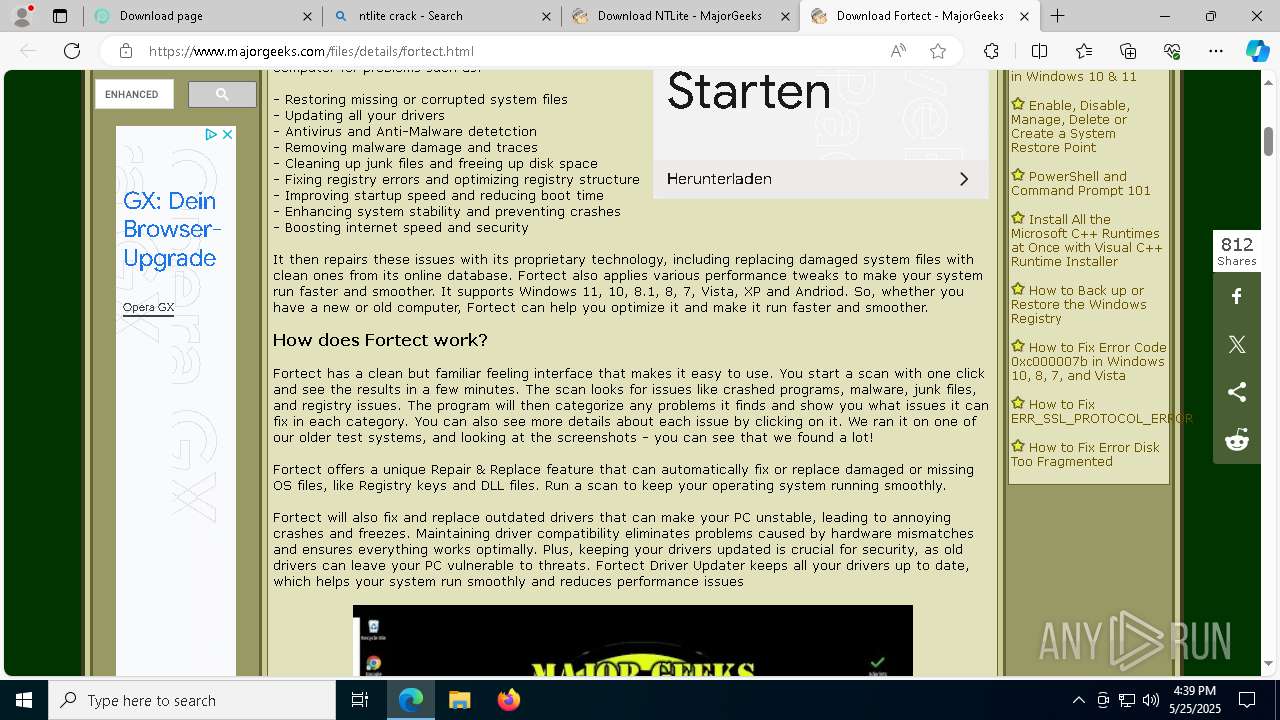Open a new browser tab
Viewport: 1280px width, 720px height.
1057,16
